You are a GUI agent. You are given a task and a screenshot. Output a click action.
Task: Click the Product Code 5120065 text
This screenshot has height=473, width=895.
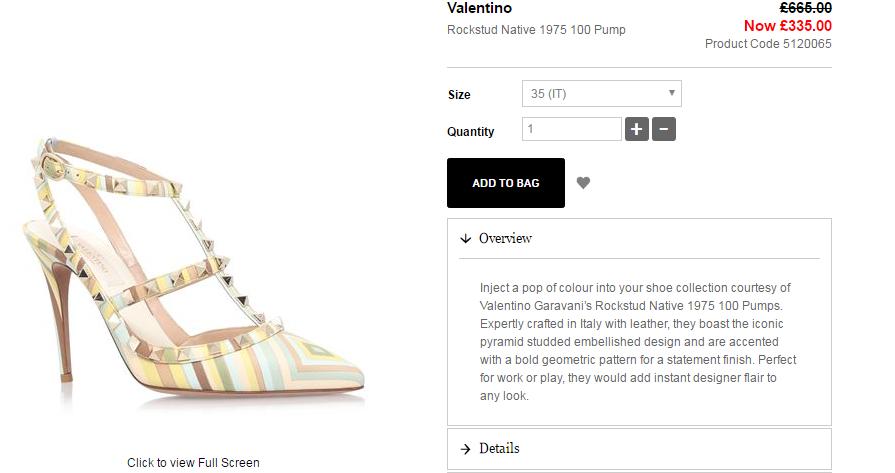(767, 44)
